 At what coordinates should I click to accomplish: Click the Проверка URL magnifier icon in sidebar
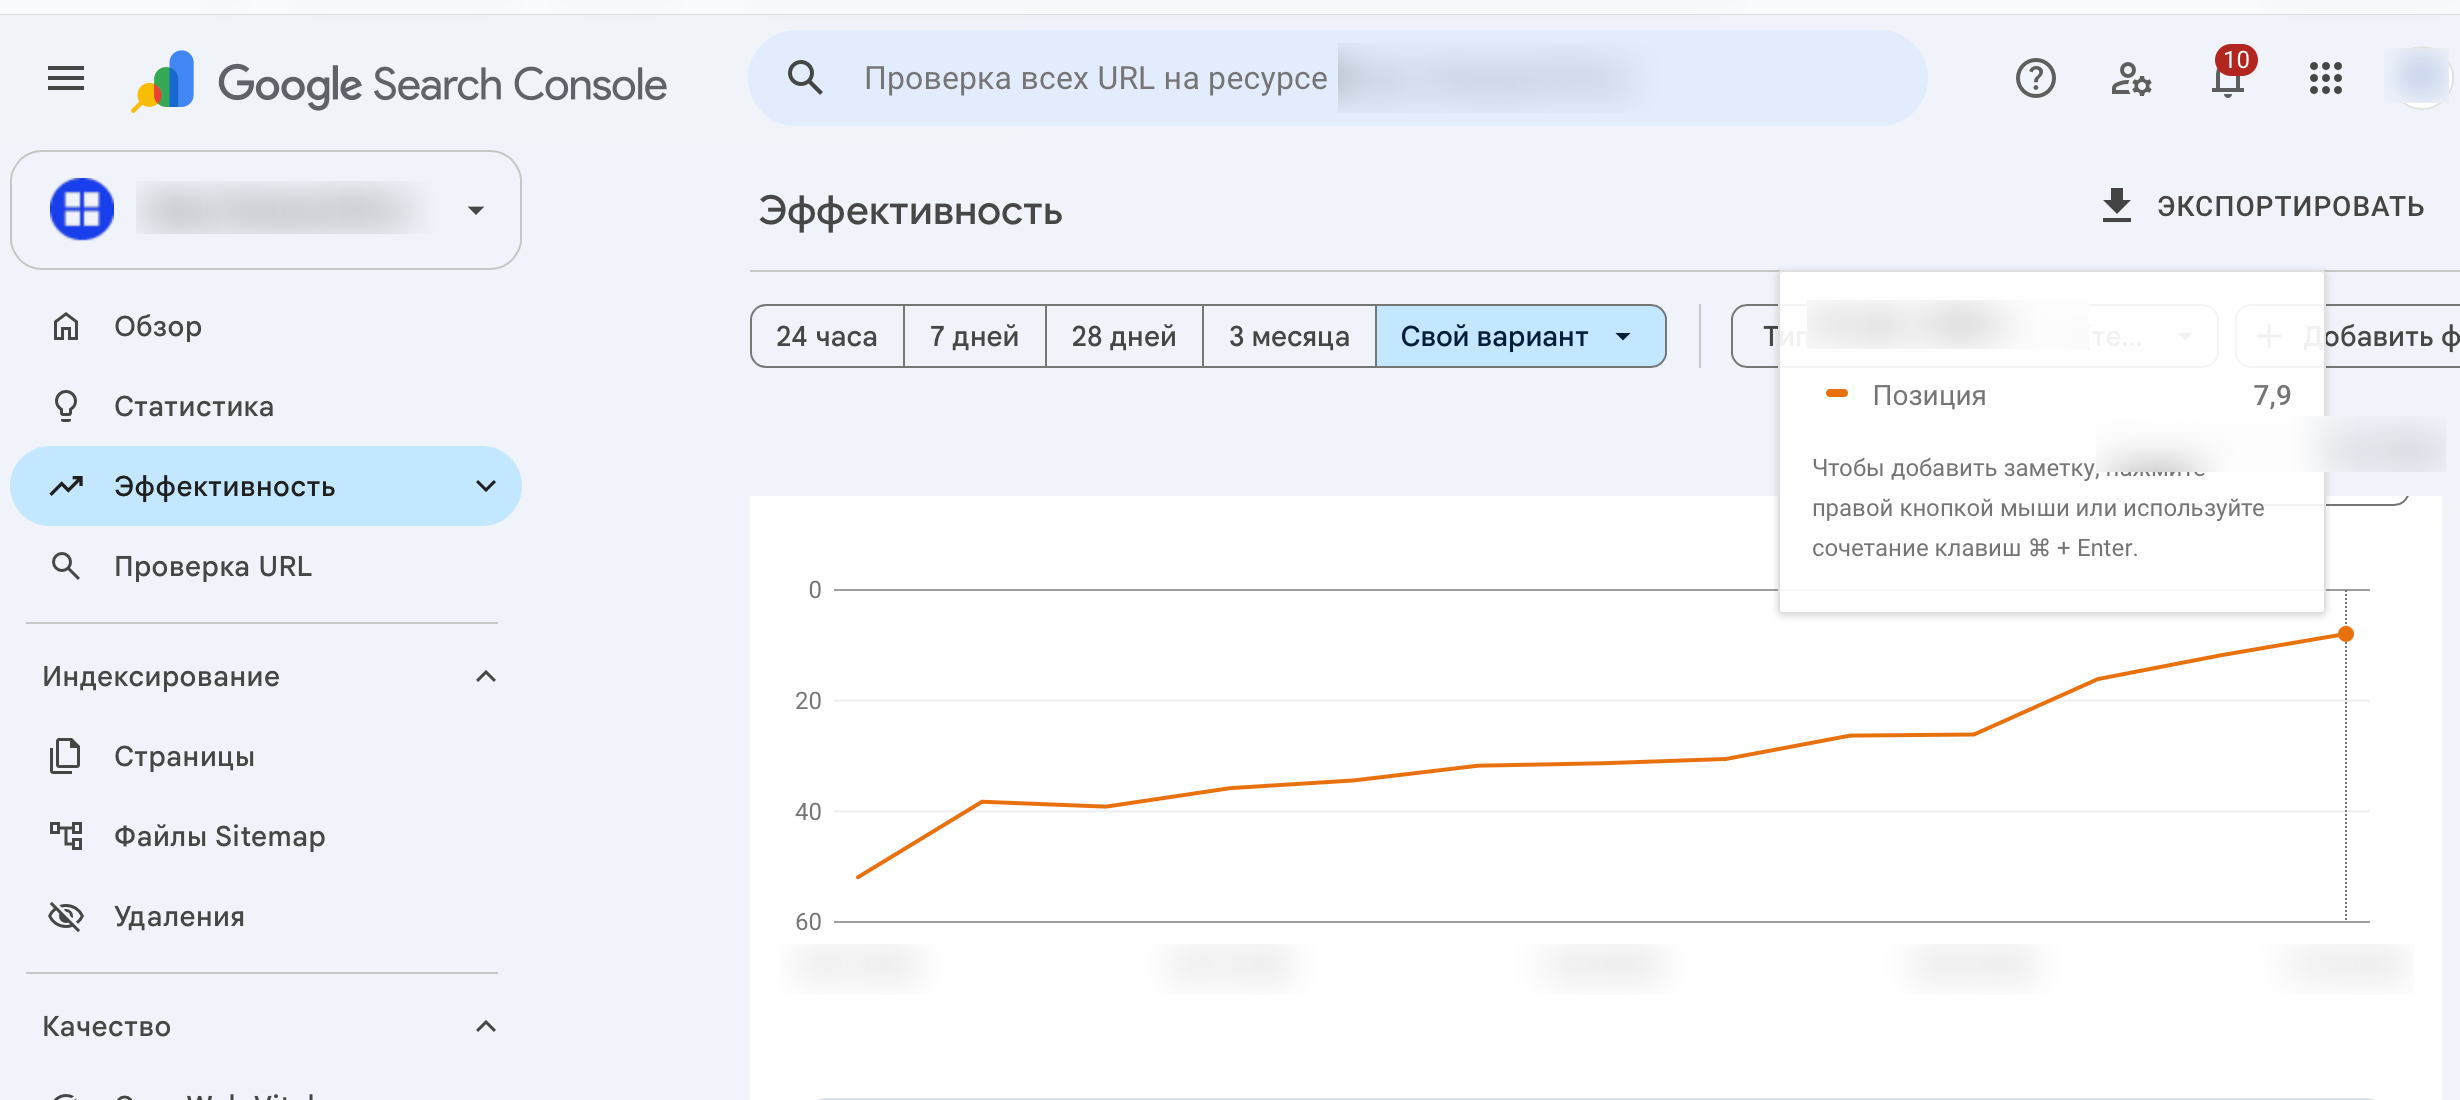click(66, 566)
